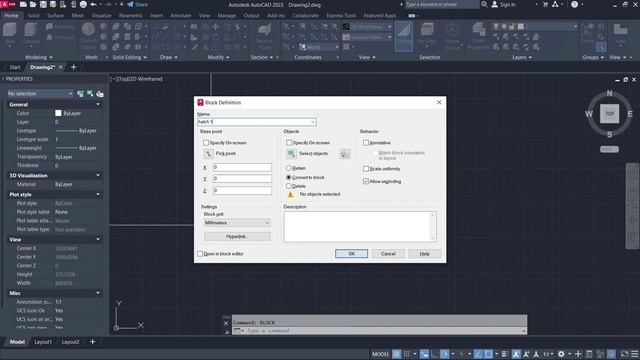Click the Undo arrow icon in title bar
The height and width of the screenshot is (360, 640).
click(93, 4)
